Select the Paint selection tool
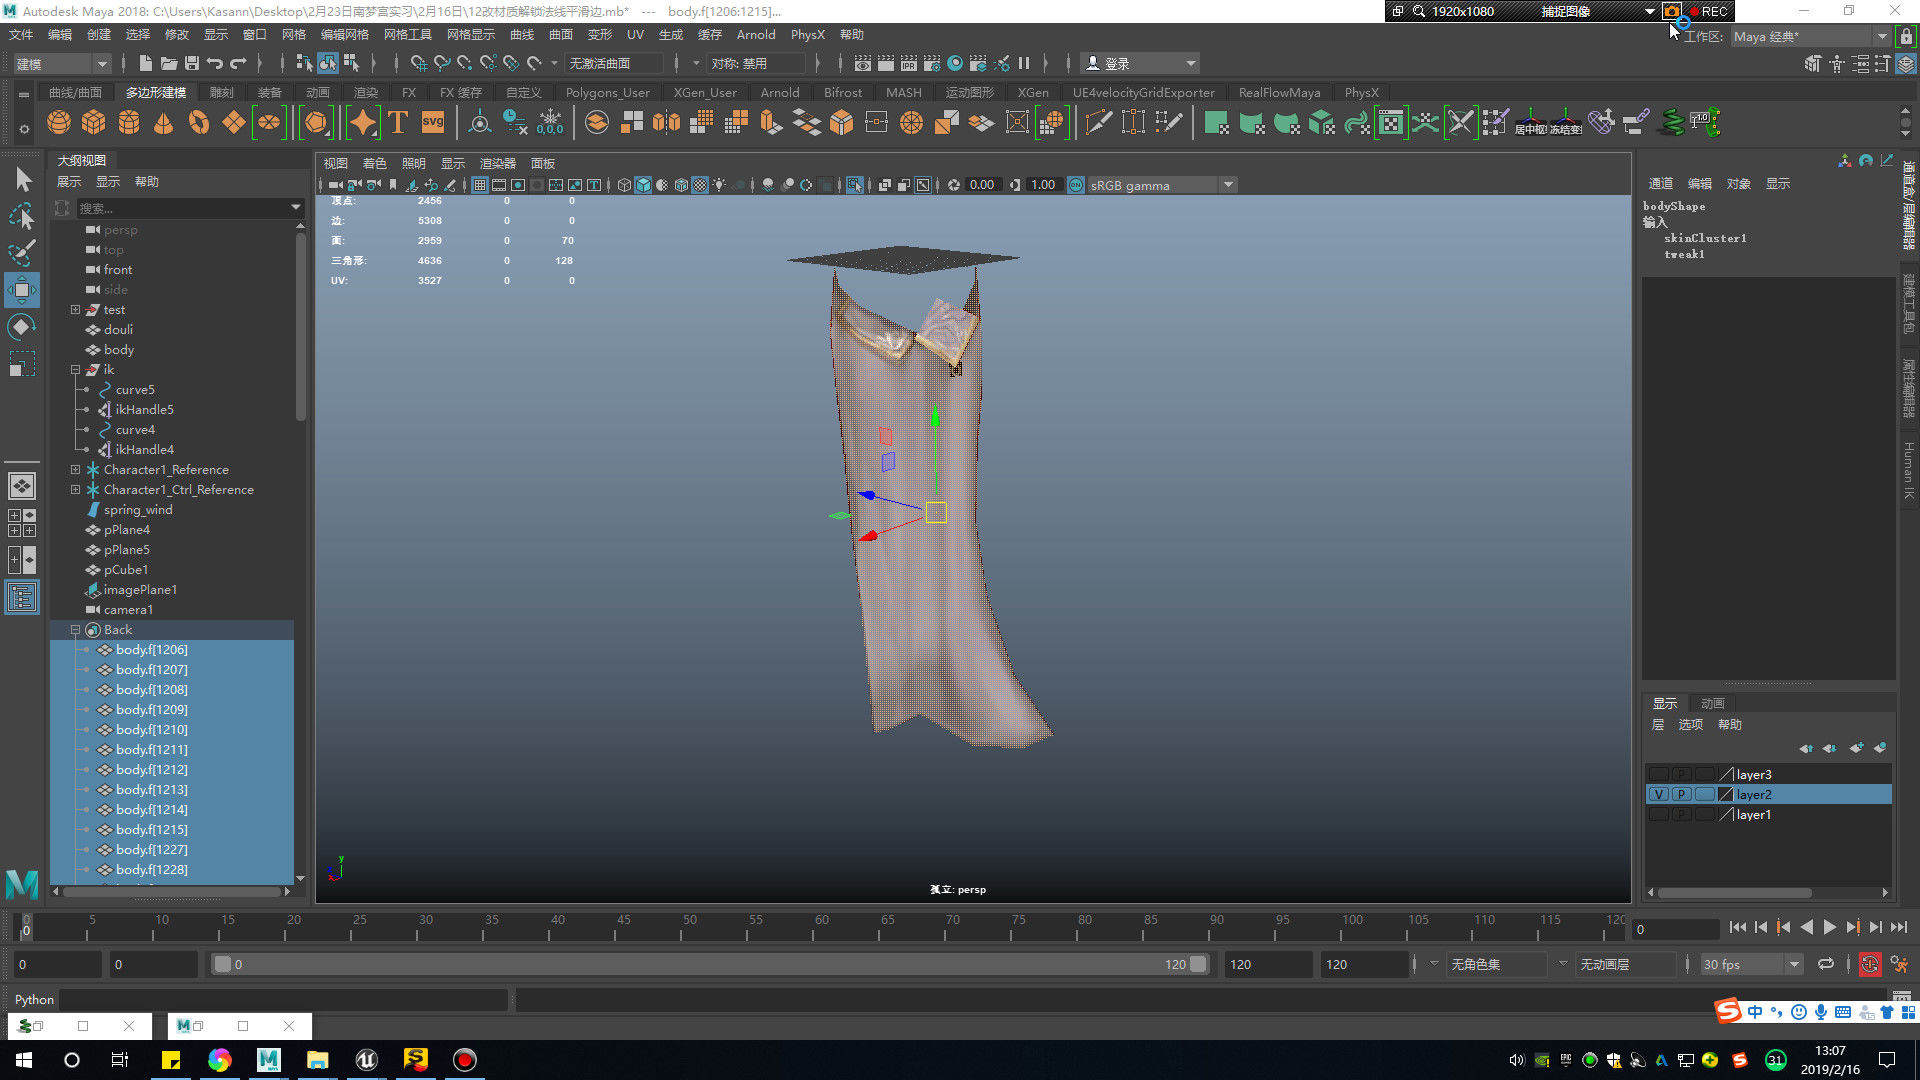1920x1080 pixels. (23, 253)
